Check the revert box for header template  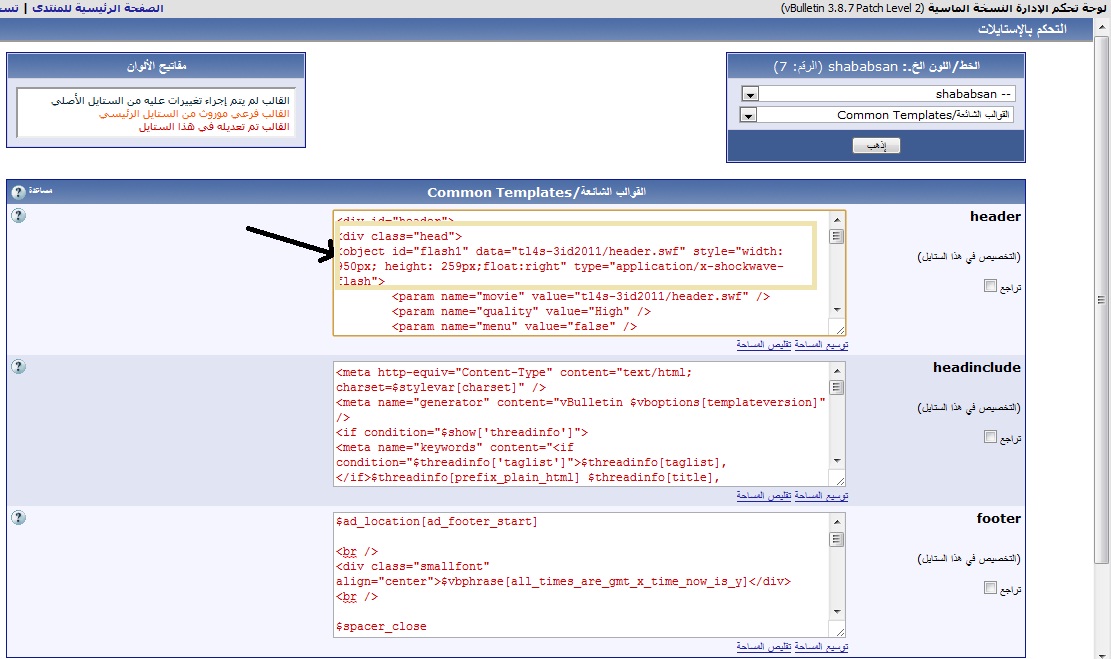[990, 286]
